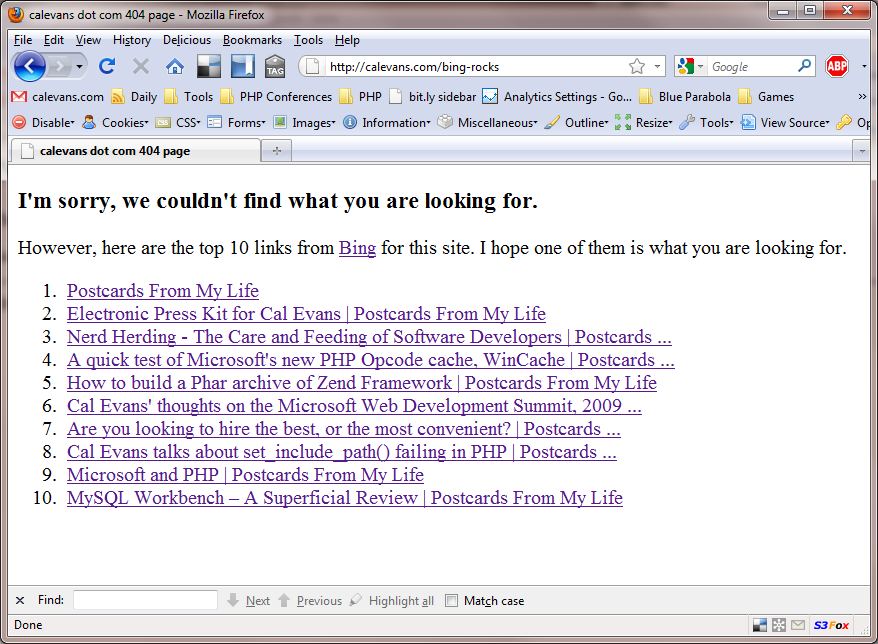Click Previous in the find bar
The height and width of the screenshot is (644, 878).
(x=310, y=600)
